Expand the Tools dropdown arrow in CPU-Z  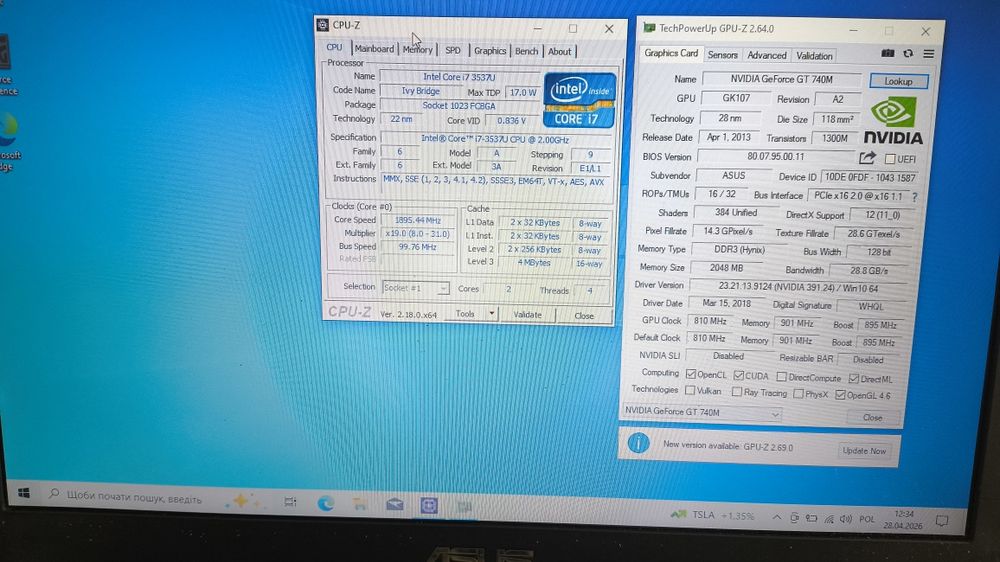coord(492,313)
